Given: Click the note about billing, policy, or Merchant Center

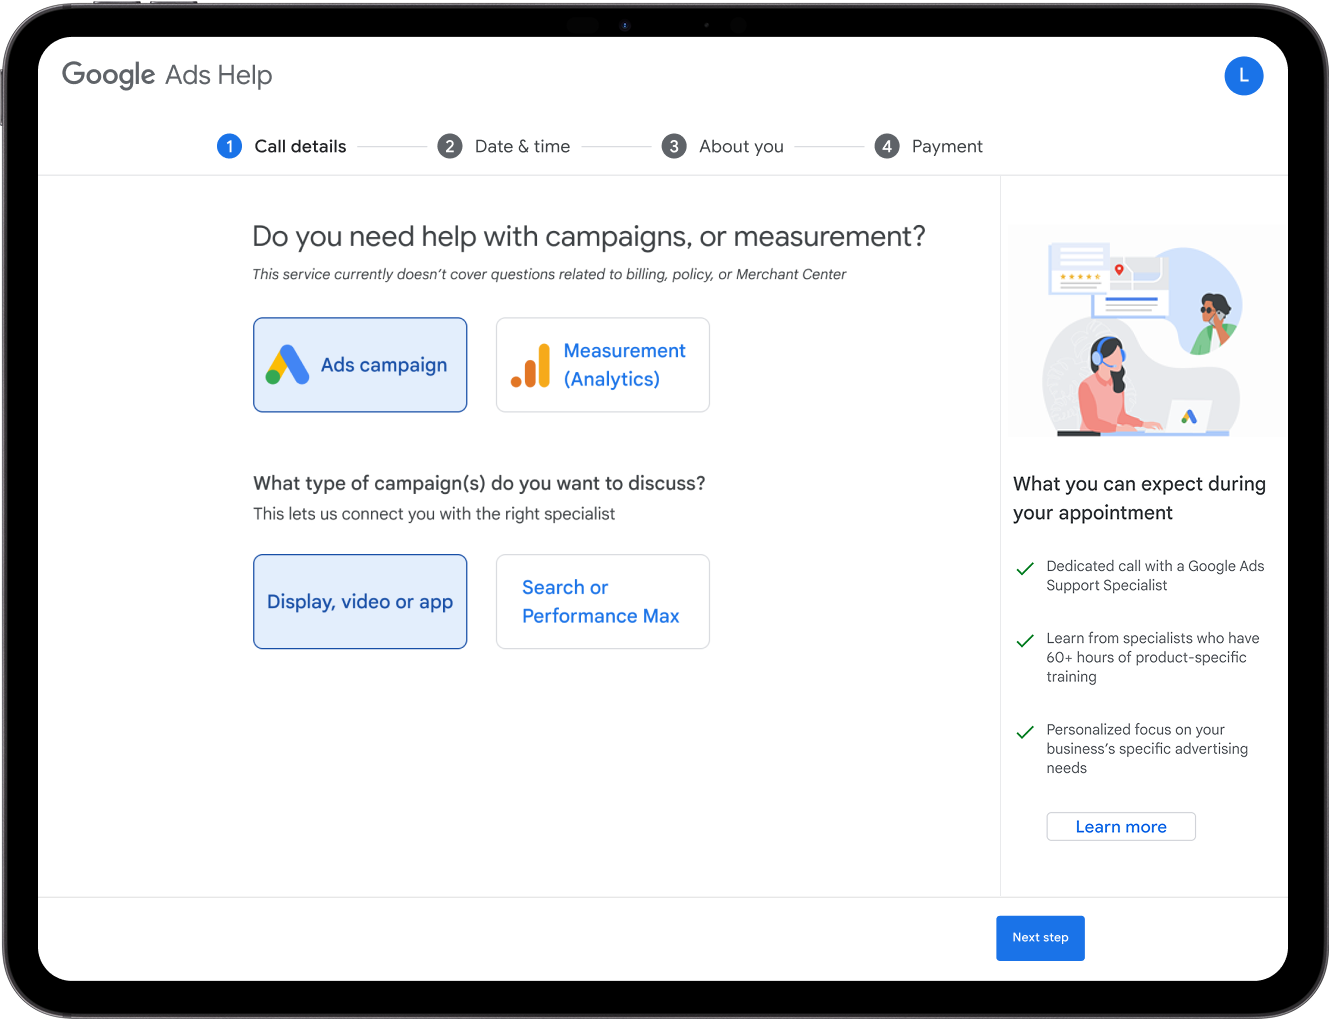Looking at the screenshot, I should click(549, 274).
